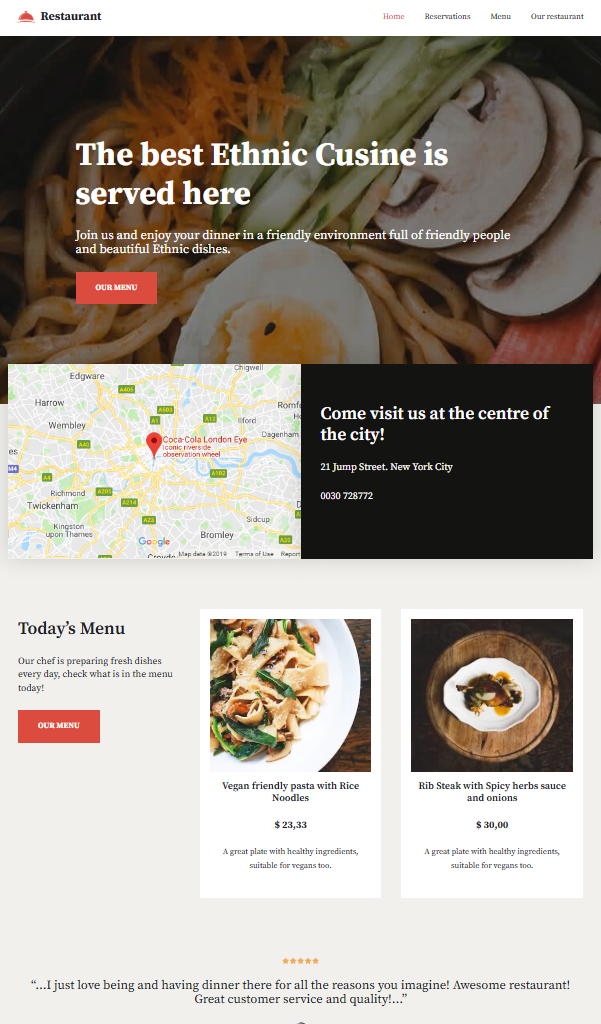Click the phone number 0030 728772
Screen dimensions: 601x1024
pos(347,496)
